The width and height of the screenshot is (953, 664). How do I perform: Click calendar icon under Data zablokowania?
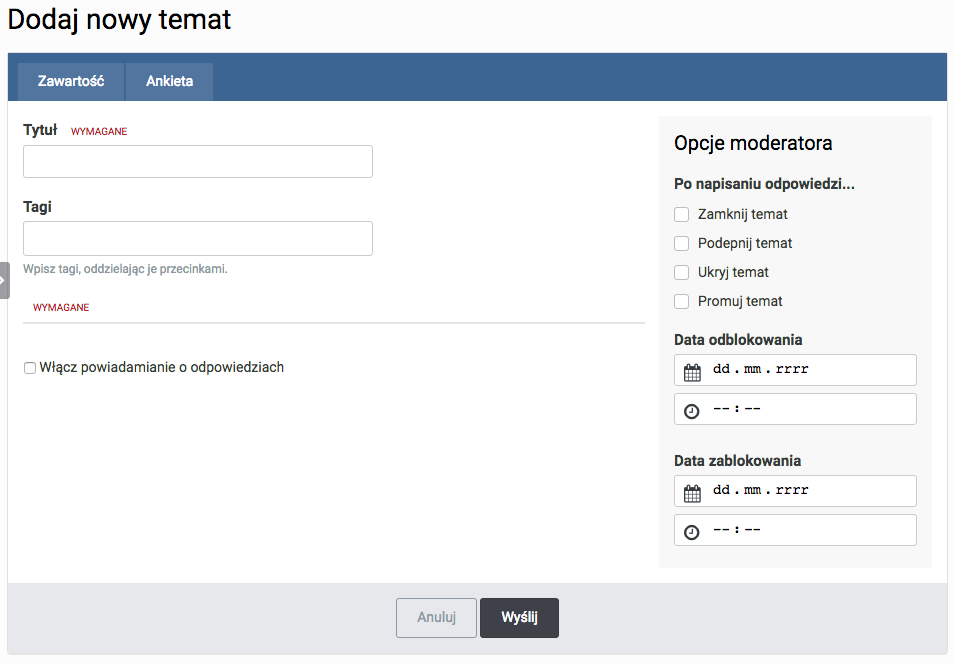692,492
